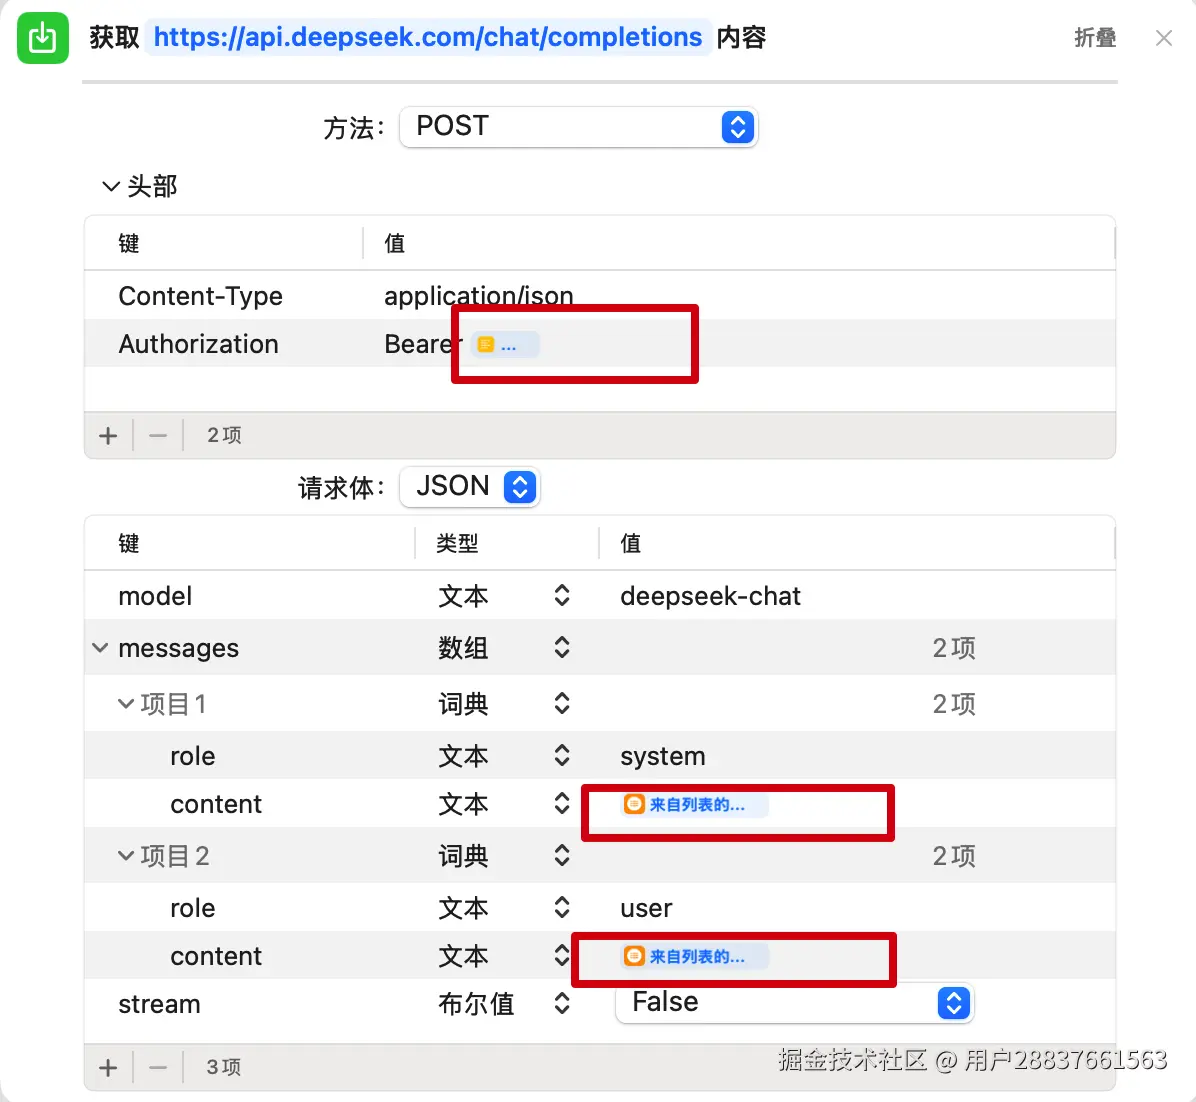Viewport: 1196px width, 1102px height.
Task: Select the Authorization header key
Action: tap(198, 344)
